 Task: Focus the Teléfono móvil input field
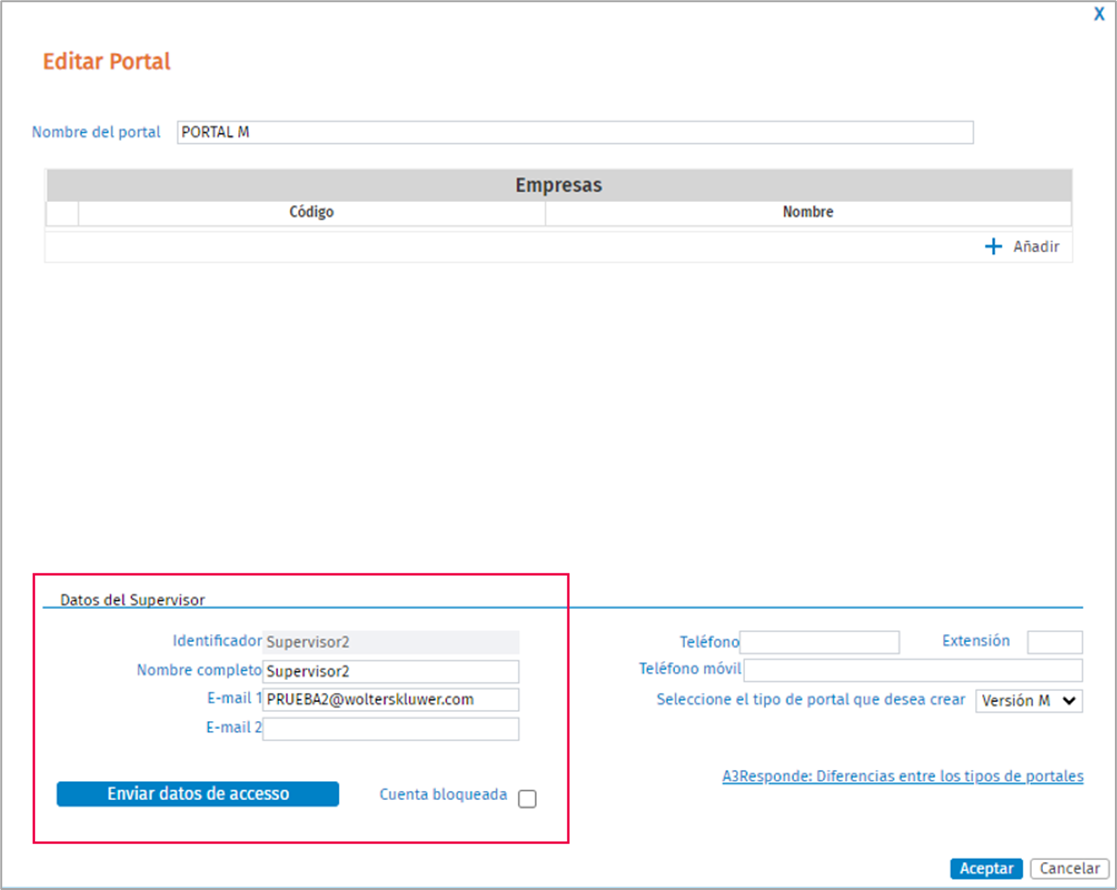point(913,671)
